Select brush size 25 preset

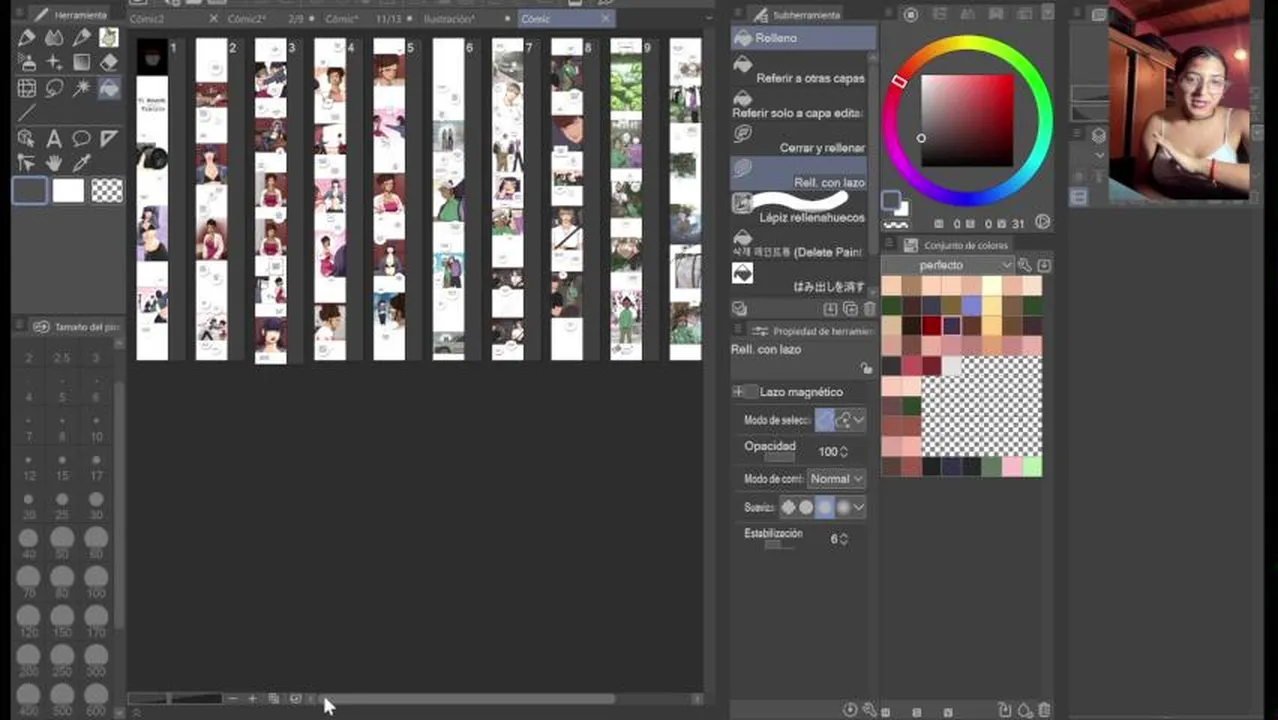[x=62, y=501]
